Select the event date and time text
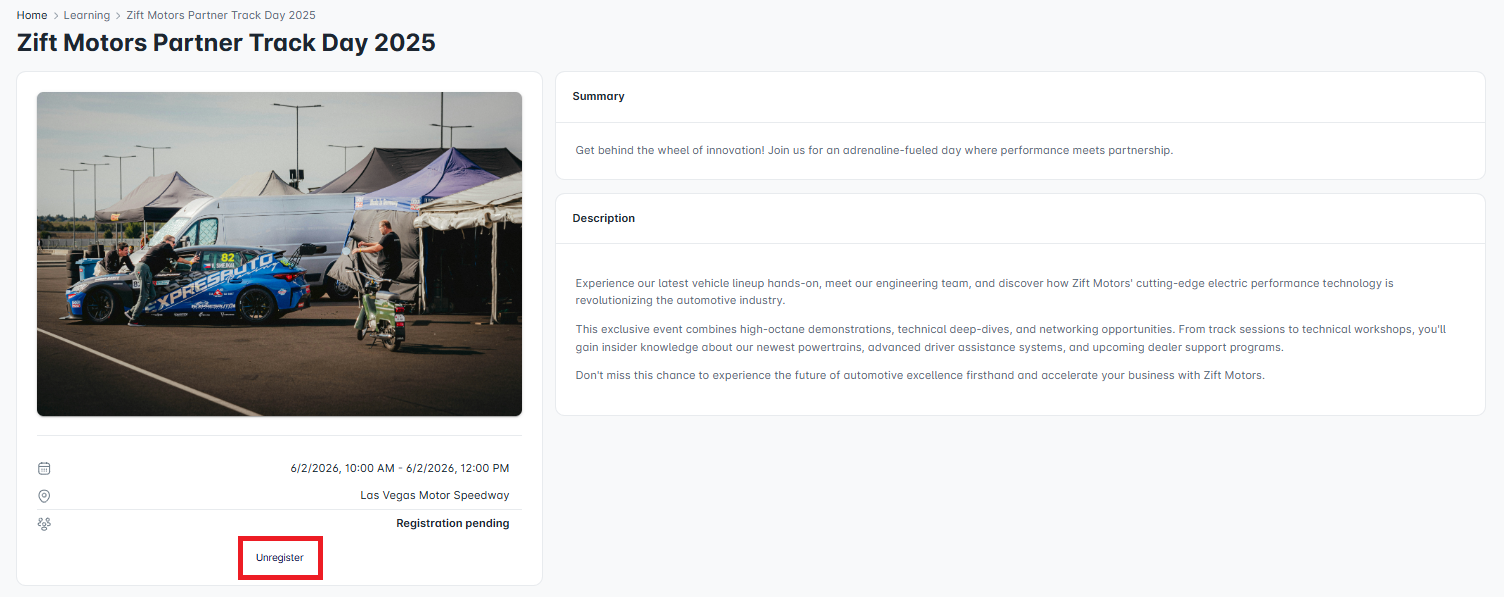The image size is (1504, 597). [x=400, y=468]
